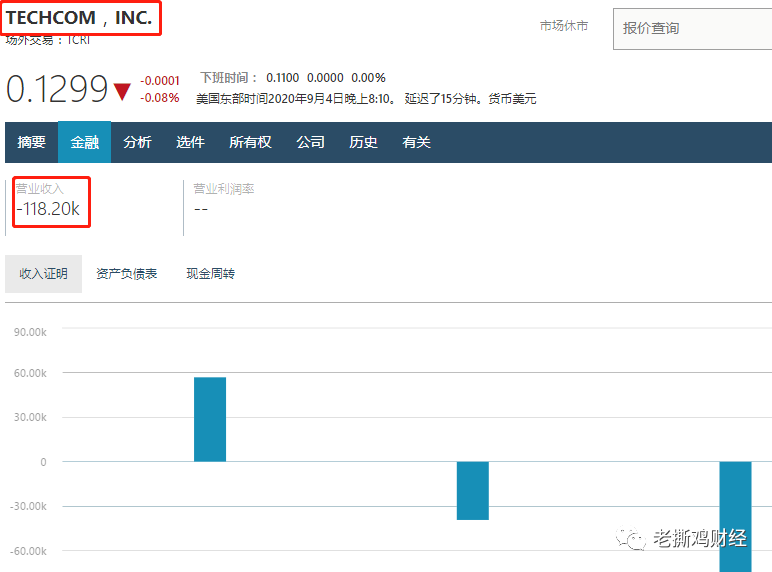
Task: Click the 下班时间 0.1100 after-hours value
Action: point(283,78)
